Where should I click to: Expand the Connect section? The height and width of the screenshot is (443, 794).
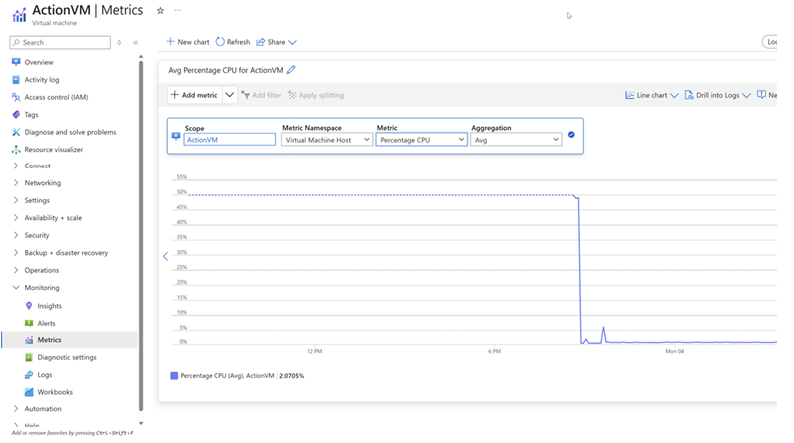coord(16,166)
